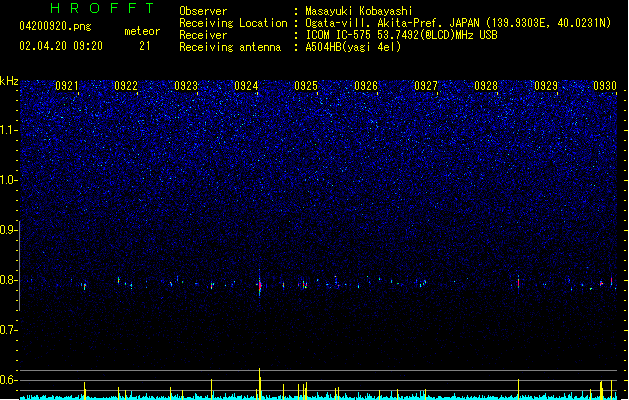Click observer name Masayuki Kobayashi
629x400 pixels.
359,11
